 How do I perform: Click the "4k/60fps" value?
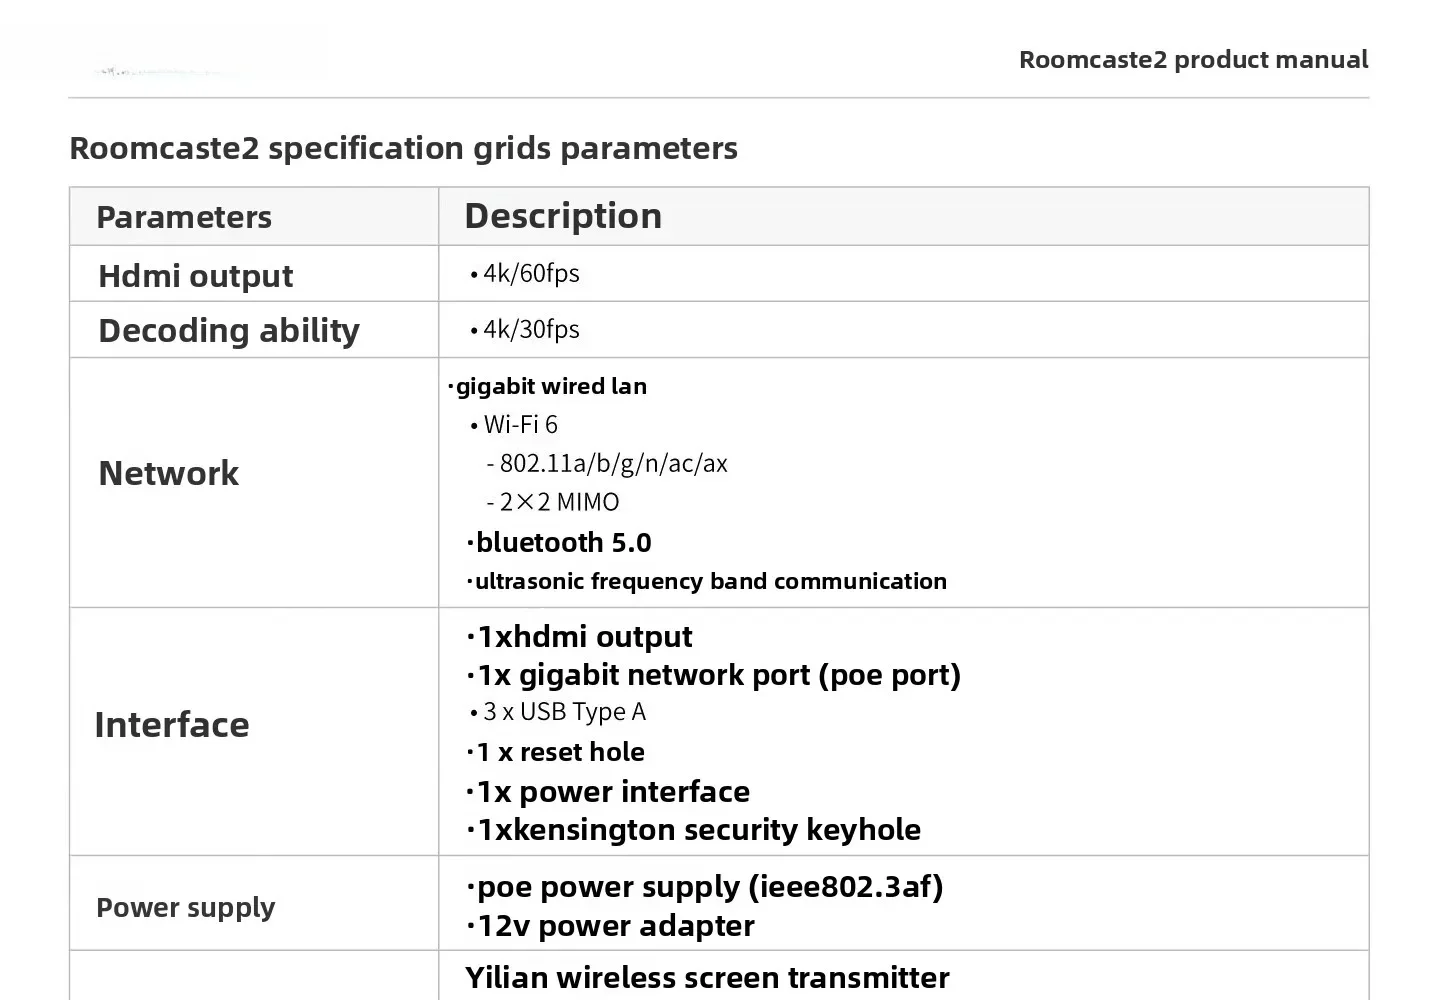[x=531, y=273]
